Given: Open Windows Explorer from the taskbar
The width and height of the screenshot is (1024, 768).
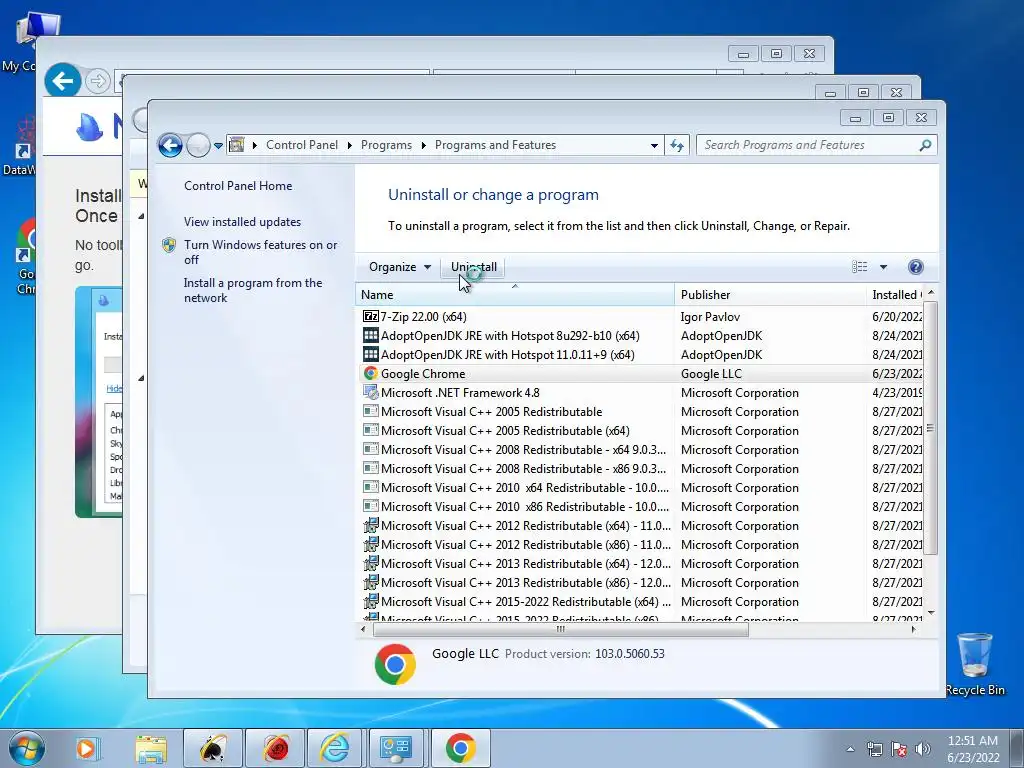Looking at the screenshot, I should point(151,748).
